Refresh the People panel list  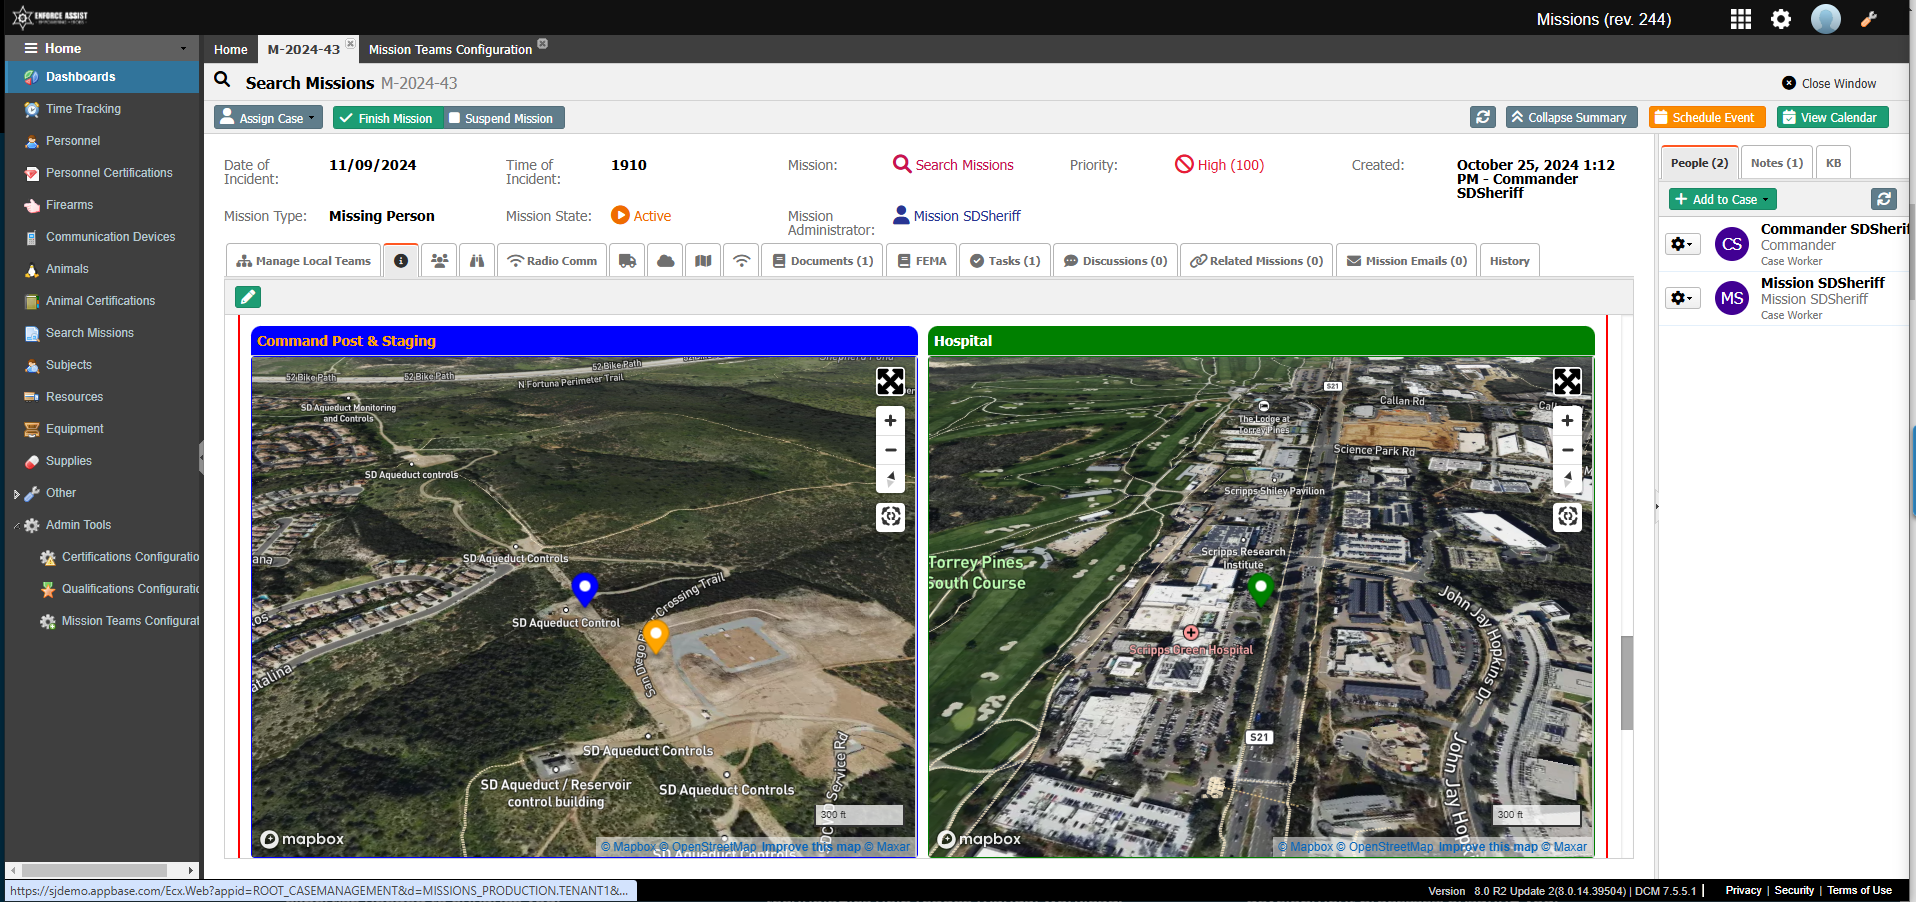[1884, 199]
